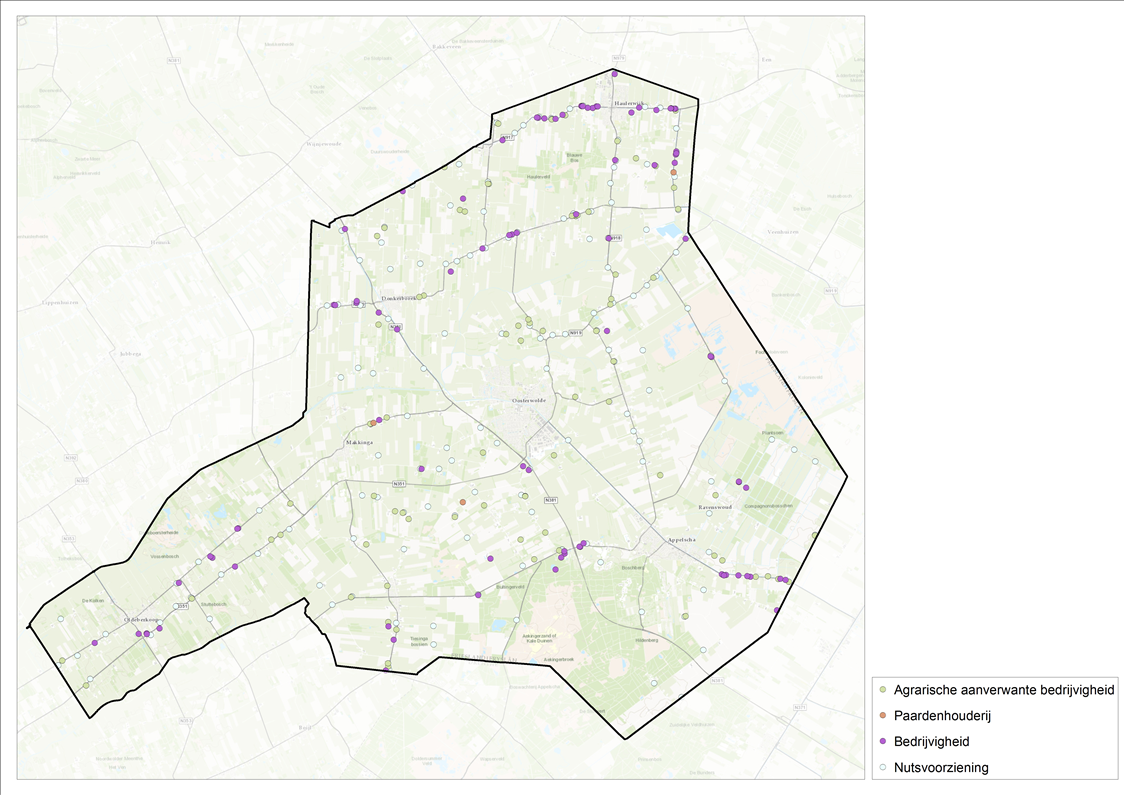Viewport: 1124px width, 795px height.
Task: Click the central N351 road shield near Makkinga
Action: pyautogui.click(x=399, y=485)
